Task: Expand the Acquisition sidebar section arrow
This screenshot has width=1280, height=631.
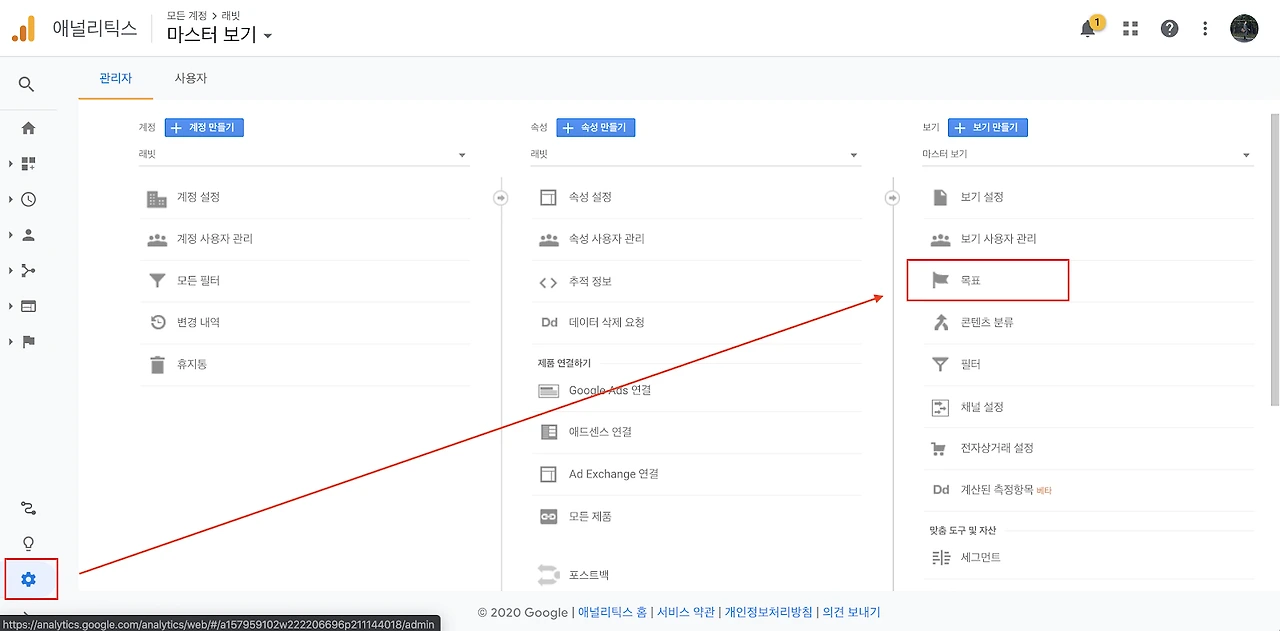Action: point(10,270)
